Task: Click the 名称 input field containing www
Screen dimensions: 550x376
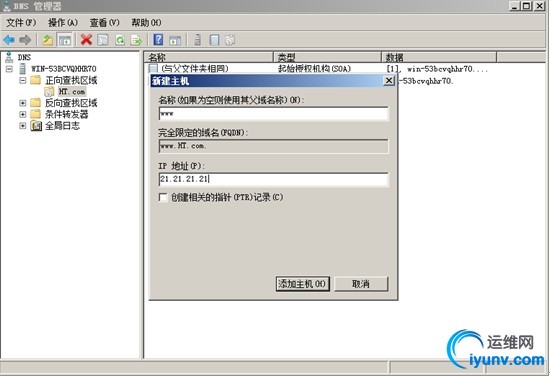Action: click(274, 114)
